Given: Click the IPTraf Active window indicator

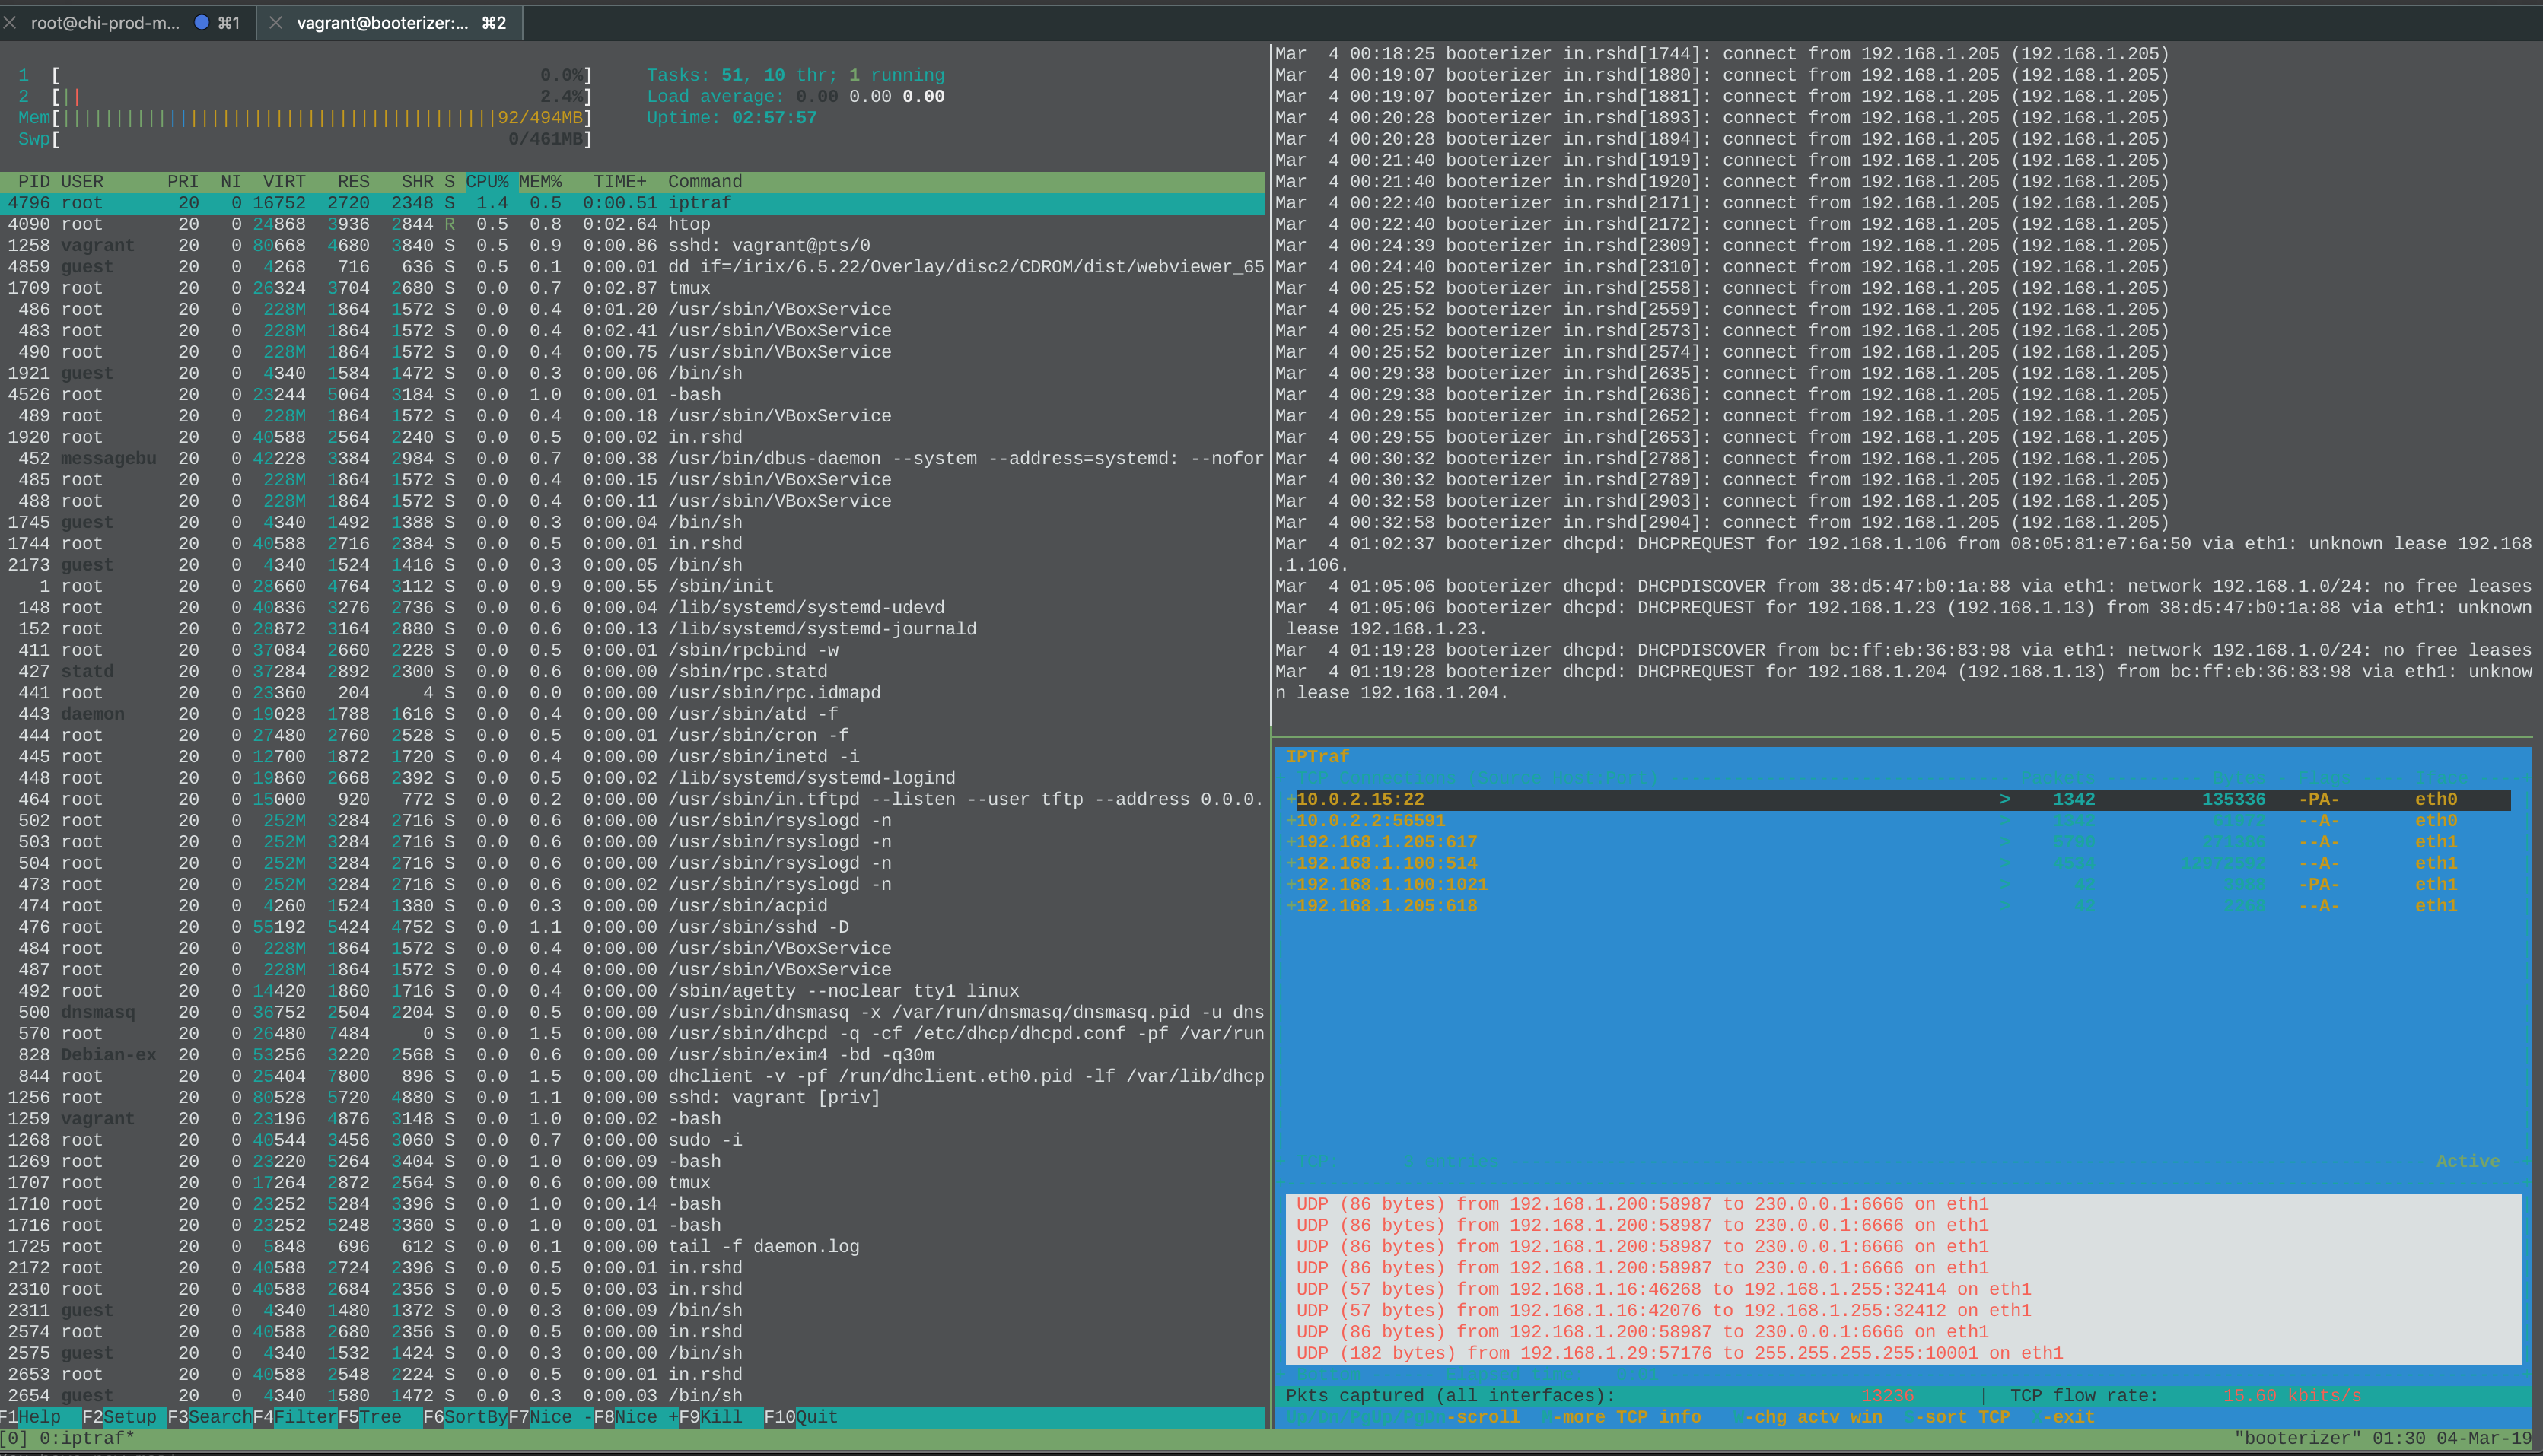Looking at the screenshot, I should [2468, 1161].
